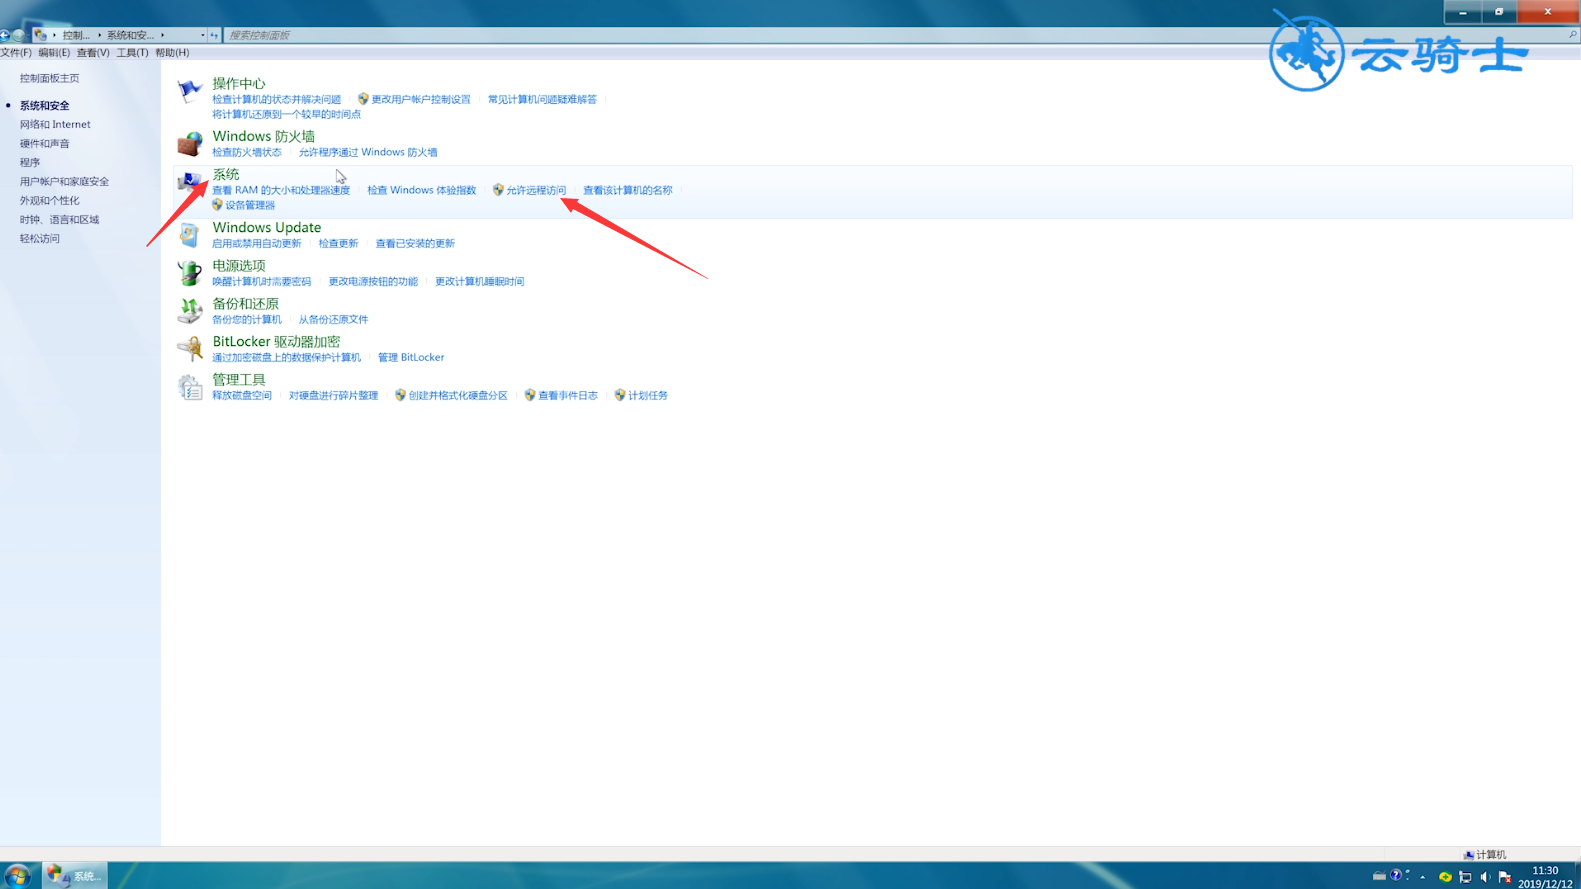Click the BitLocker lock and key icon
This screenshot has height=889, width=1581.
189,349
